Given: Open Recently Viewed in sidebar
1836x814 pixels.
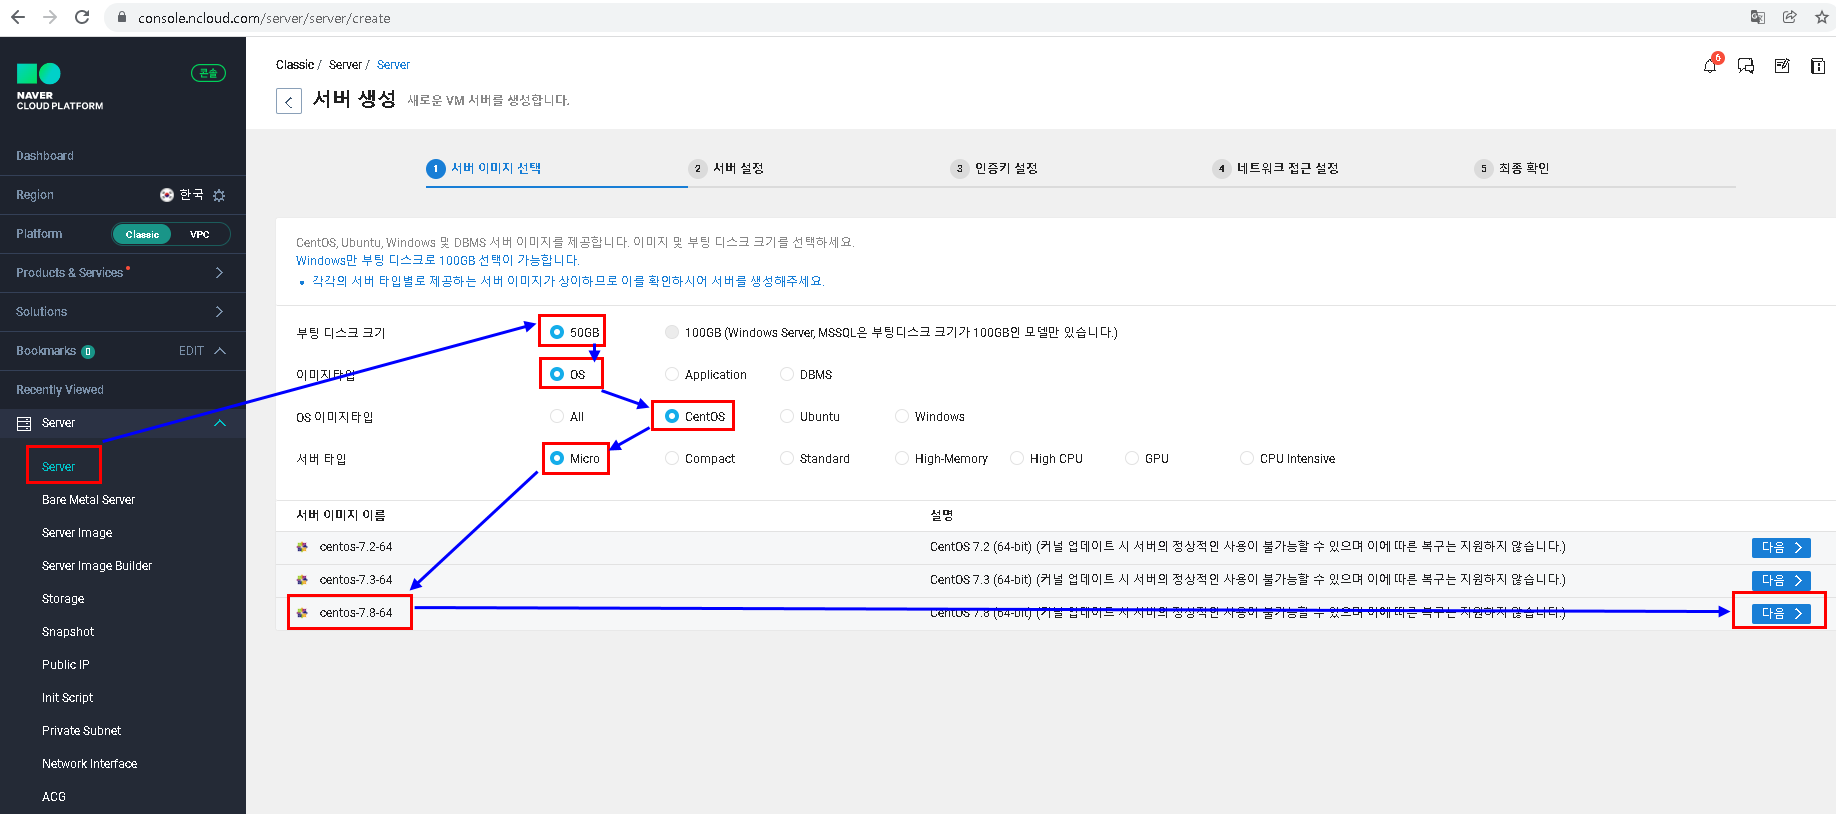Looking at the screenshot, I should (60, 390).
